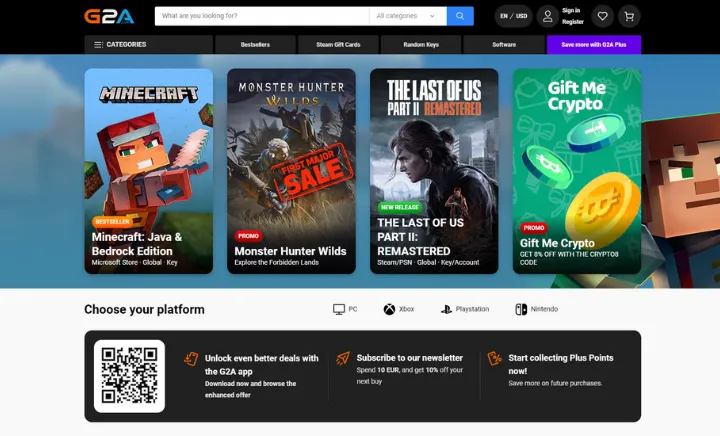Click the PROMO badge on Gift Me Crypto card
The height and width of the screenshot is (436, 720).
pos(534,228)
